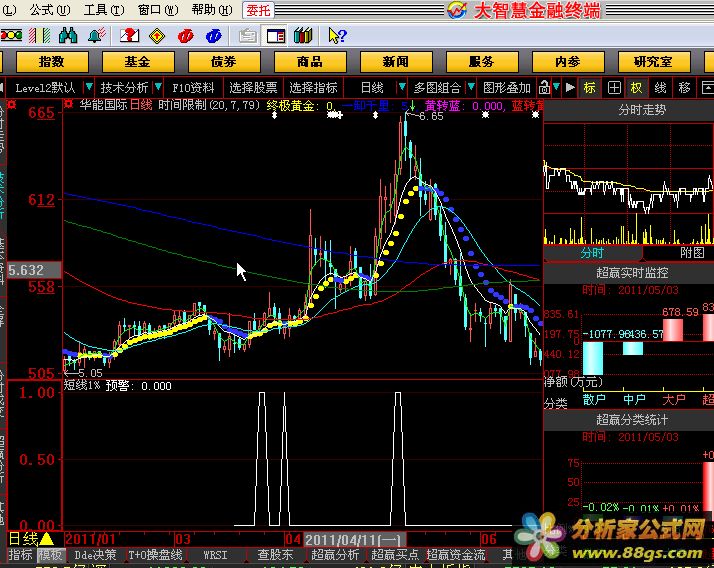Open the 帮助(H) menu
Screen dimensions: 714x568
[212, 10]
